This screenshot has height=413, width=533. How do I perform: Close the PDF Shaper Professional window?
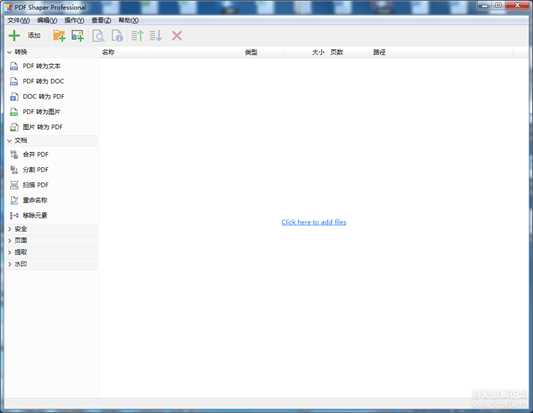click(518, 5)
